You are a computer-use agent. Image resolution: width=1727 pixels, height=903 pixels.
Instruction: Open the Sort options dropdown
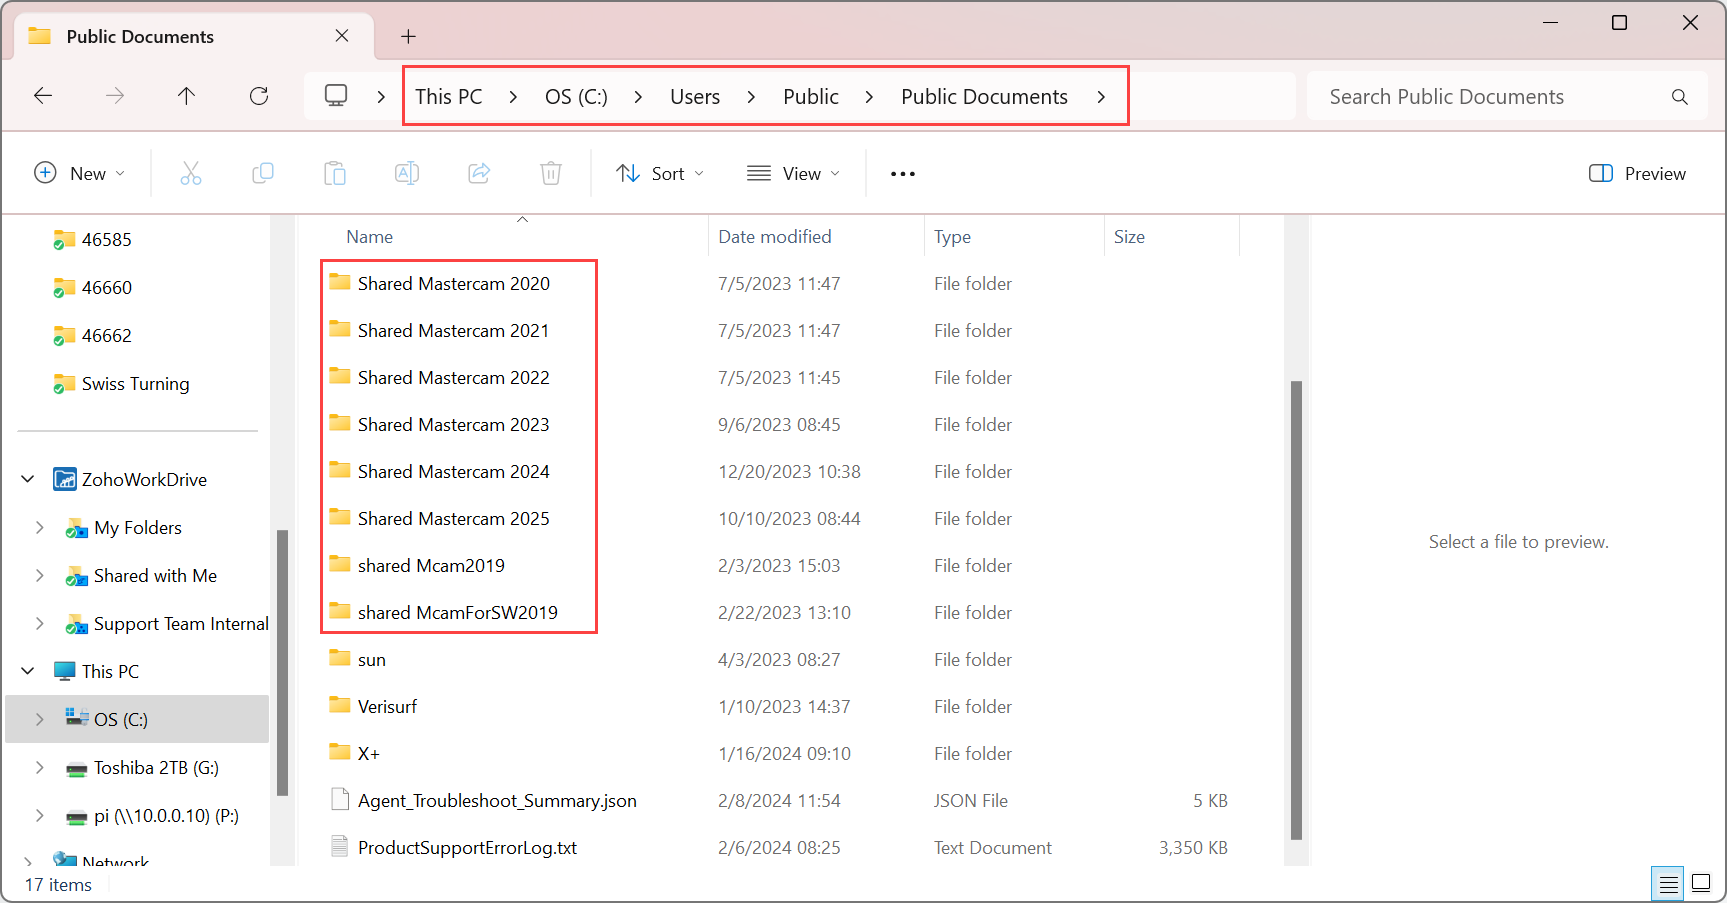(x=660, y=173)
